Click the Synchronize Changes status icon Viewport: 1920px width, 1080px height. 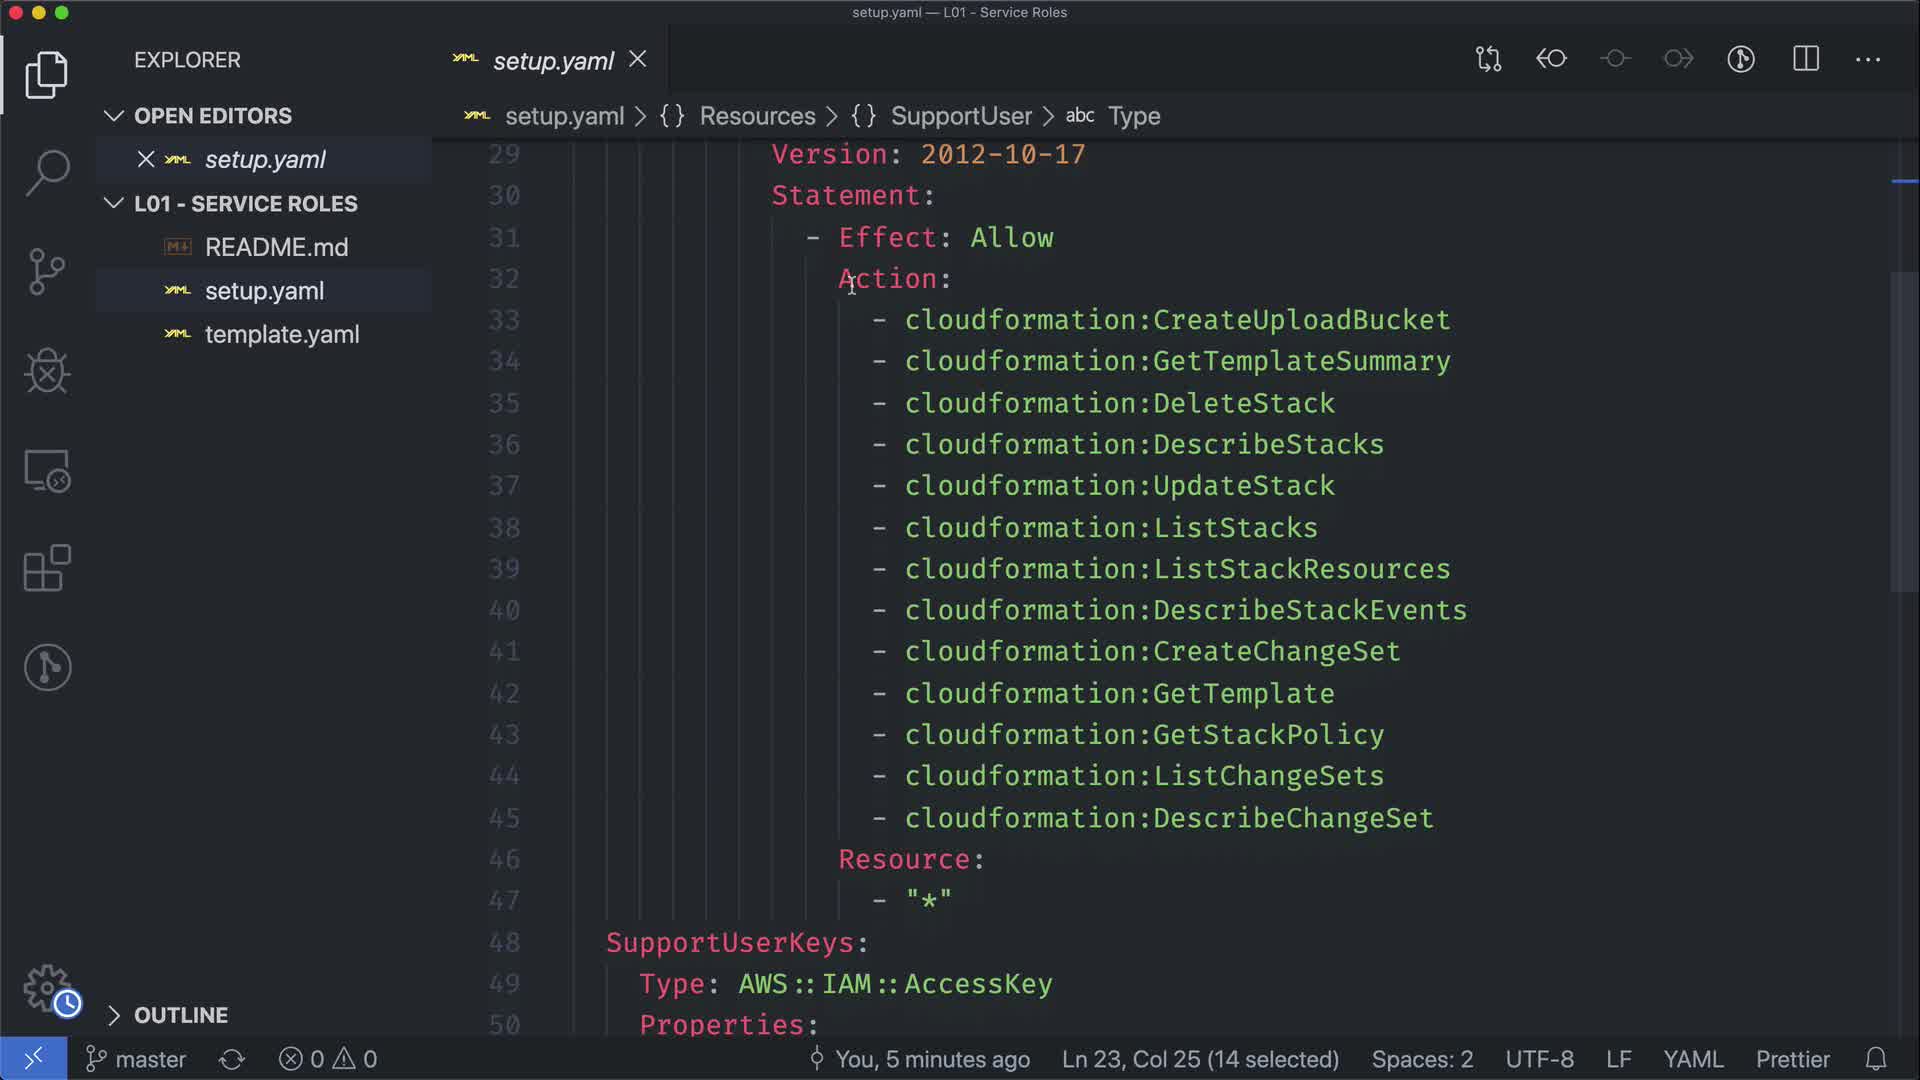point(232,1059)
